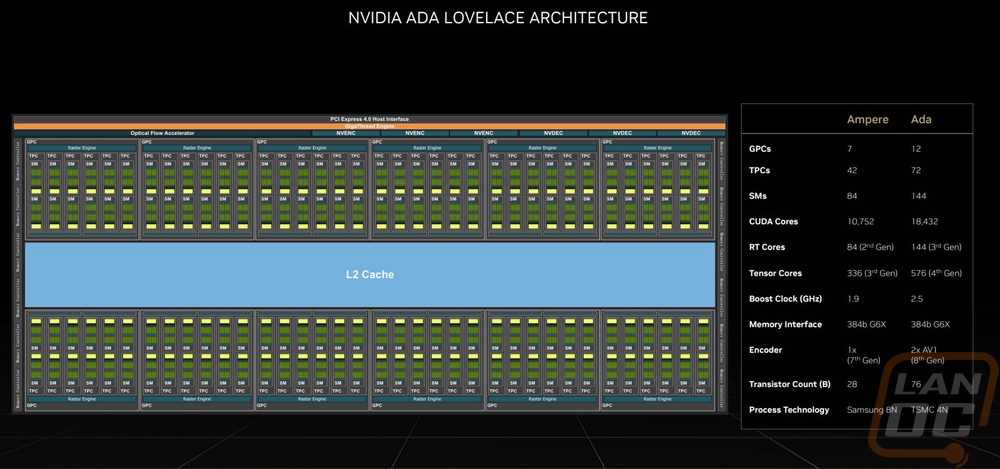Select the GPCs row label

tap(760, 149)
